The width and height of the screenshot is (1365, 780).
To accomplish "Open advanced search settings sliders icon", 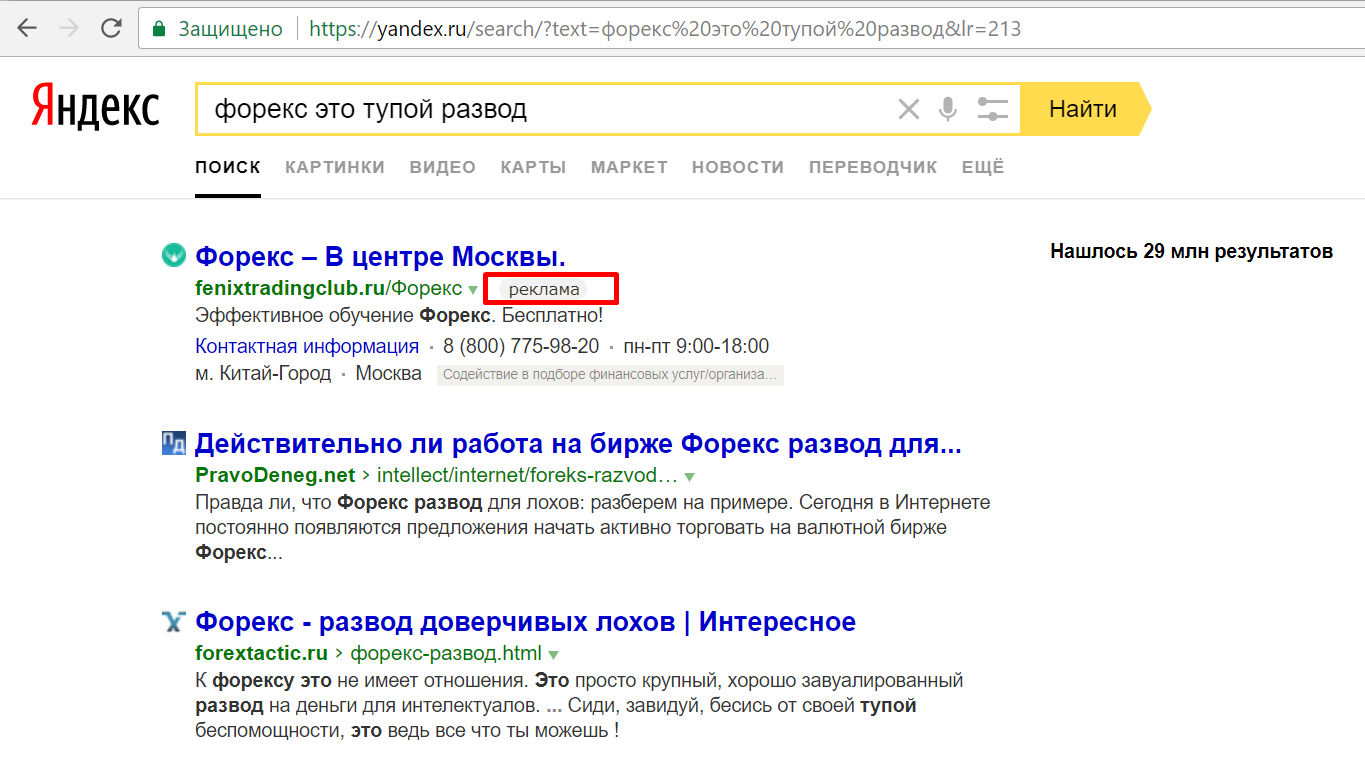I will pos(992,109).
